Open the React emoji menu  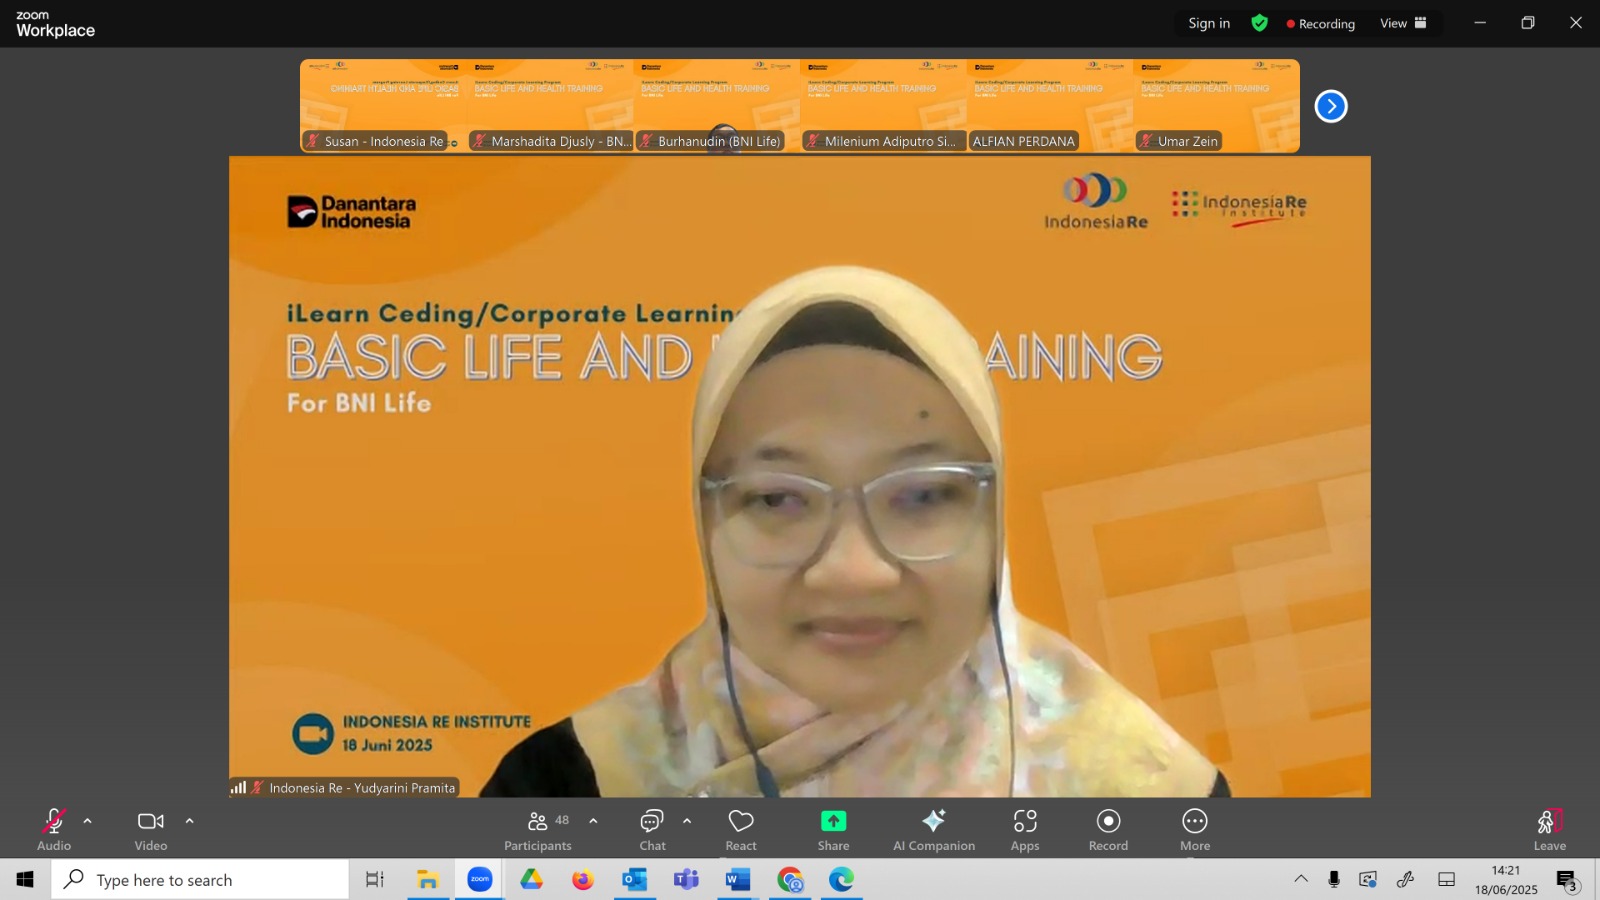(x=741, y=830)
